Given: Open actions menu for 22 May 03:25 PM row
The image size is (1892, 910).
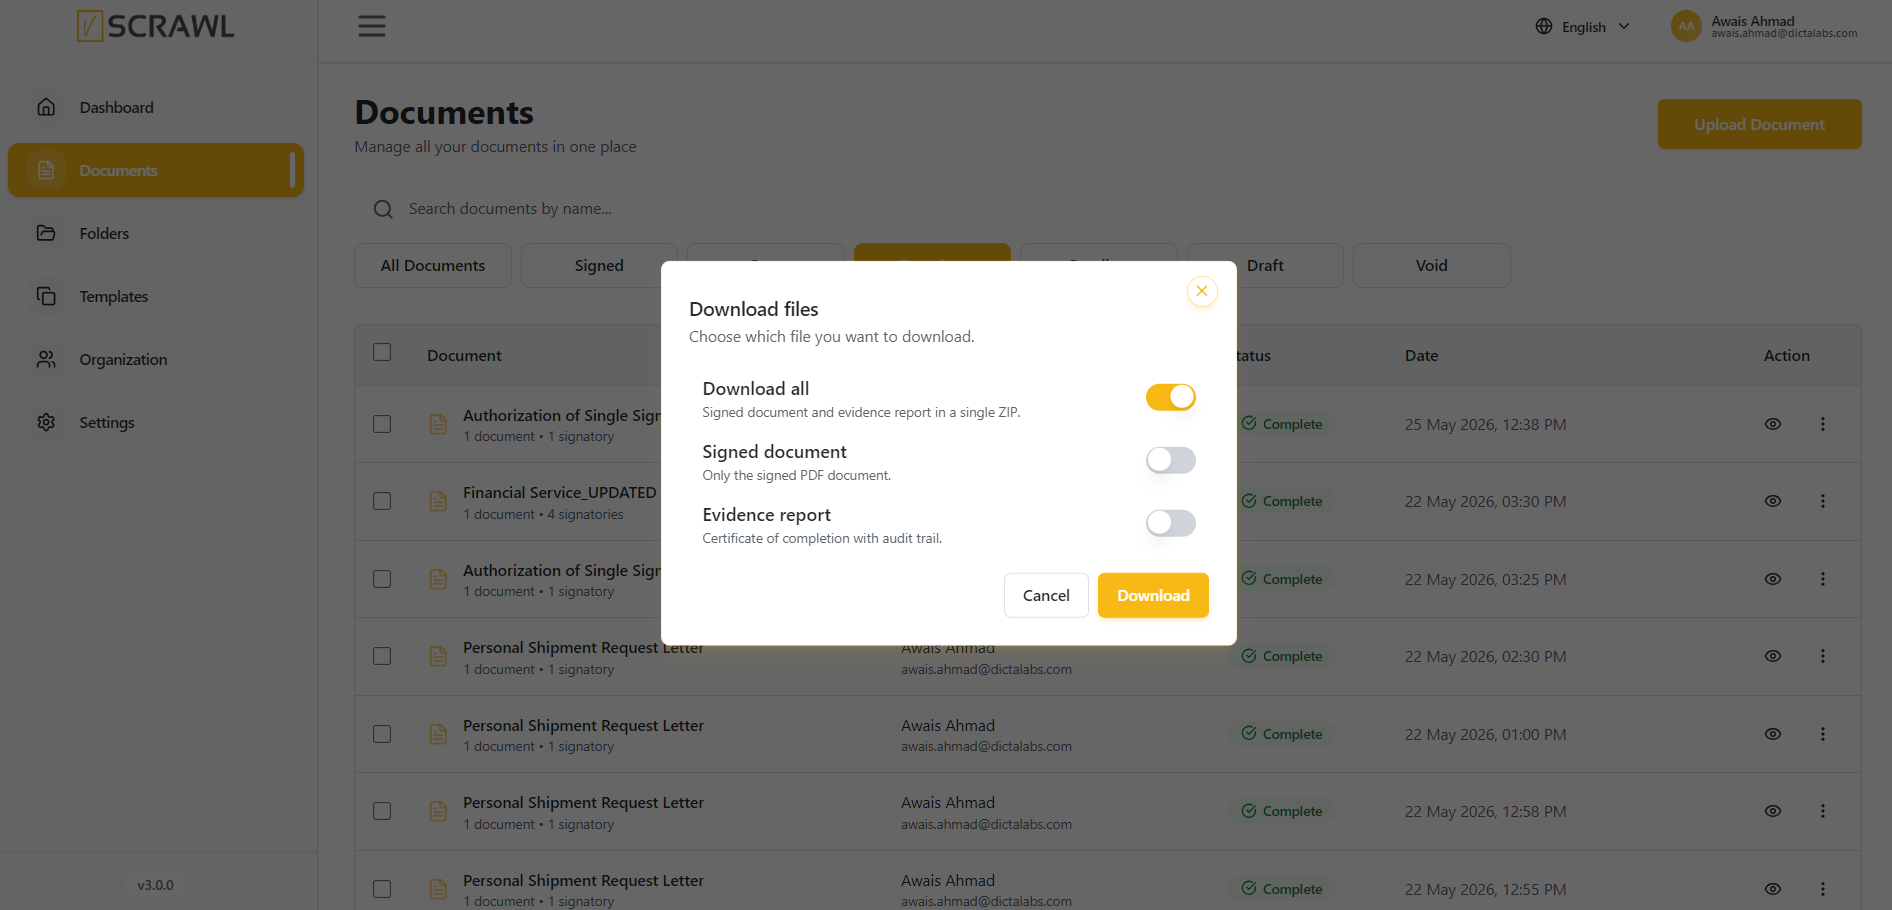Looking at the screenshot, I should 1823,579.
